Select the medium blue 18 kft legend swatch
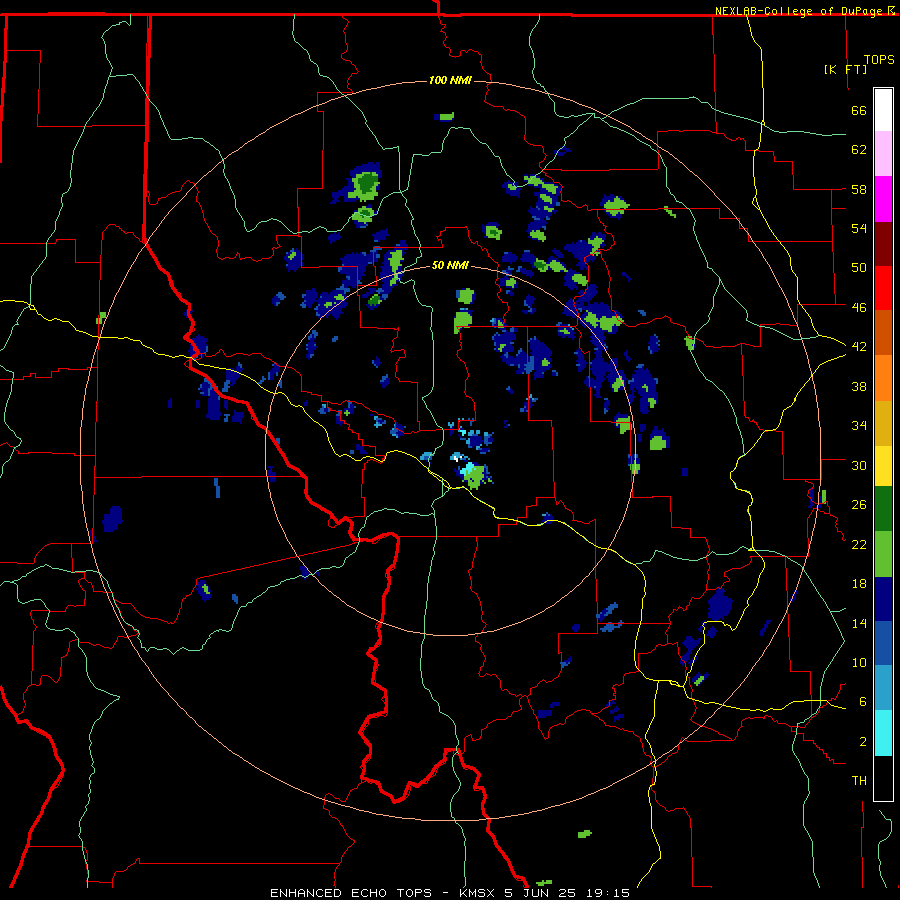 tap(883, 643)
